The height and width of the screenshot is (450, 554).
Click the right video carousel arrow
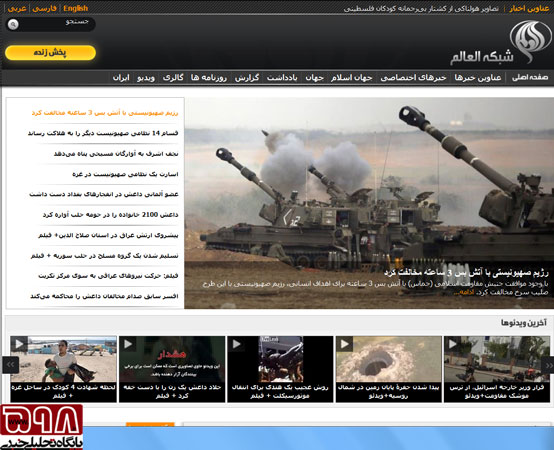(x=547, y=365)
